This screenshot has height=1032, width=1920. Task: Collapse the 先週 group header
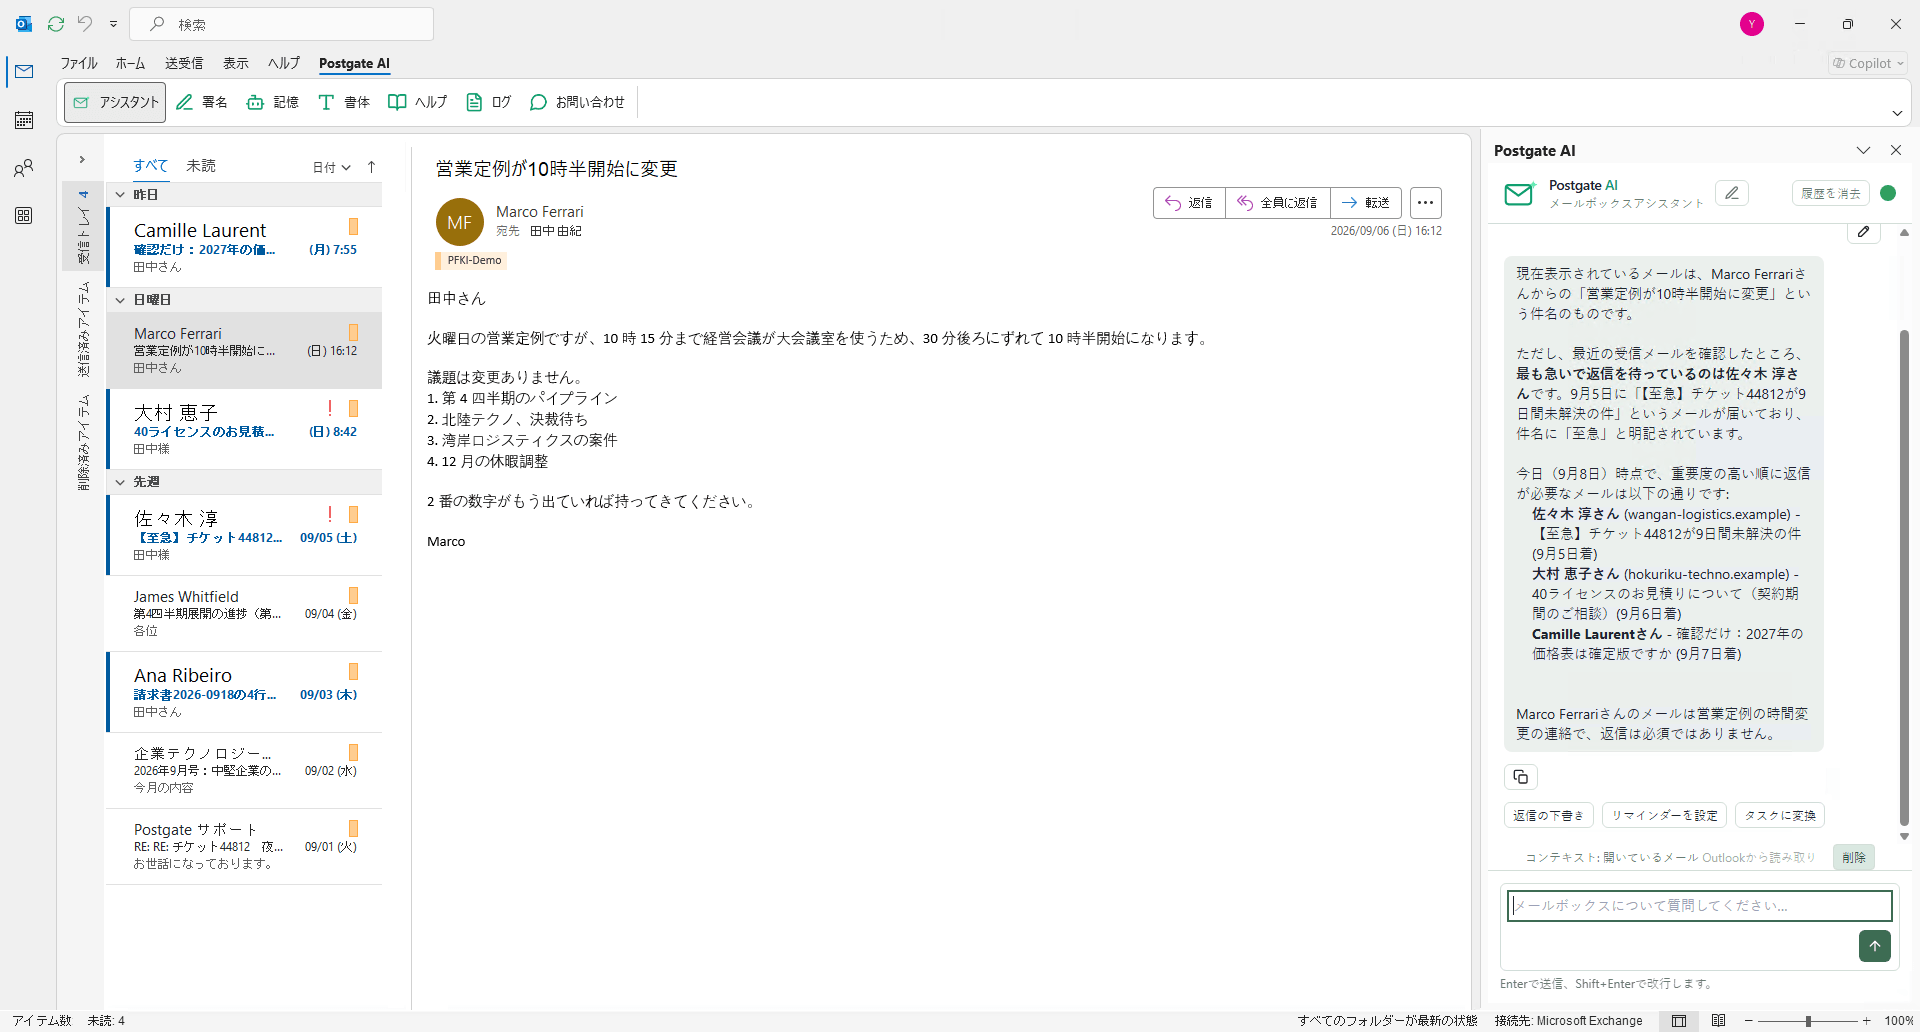pyautogui.click(x=244, y=482)
